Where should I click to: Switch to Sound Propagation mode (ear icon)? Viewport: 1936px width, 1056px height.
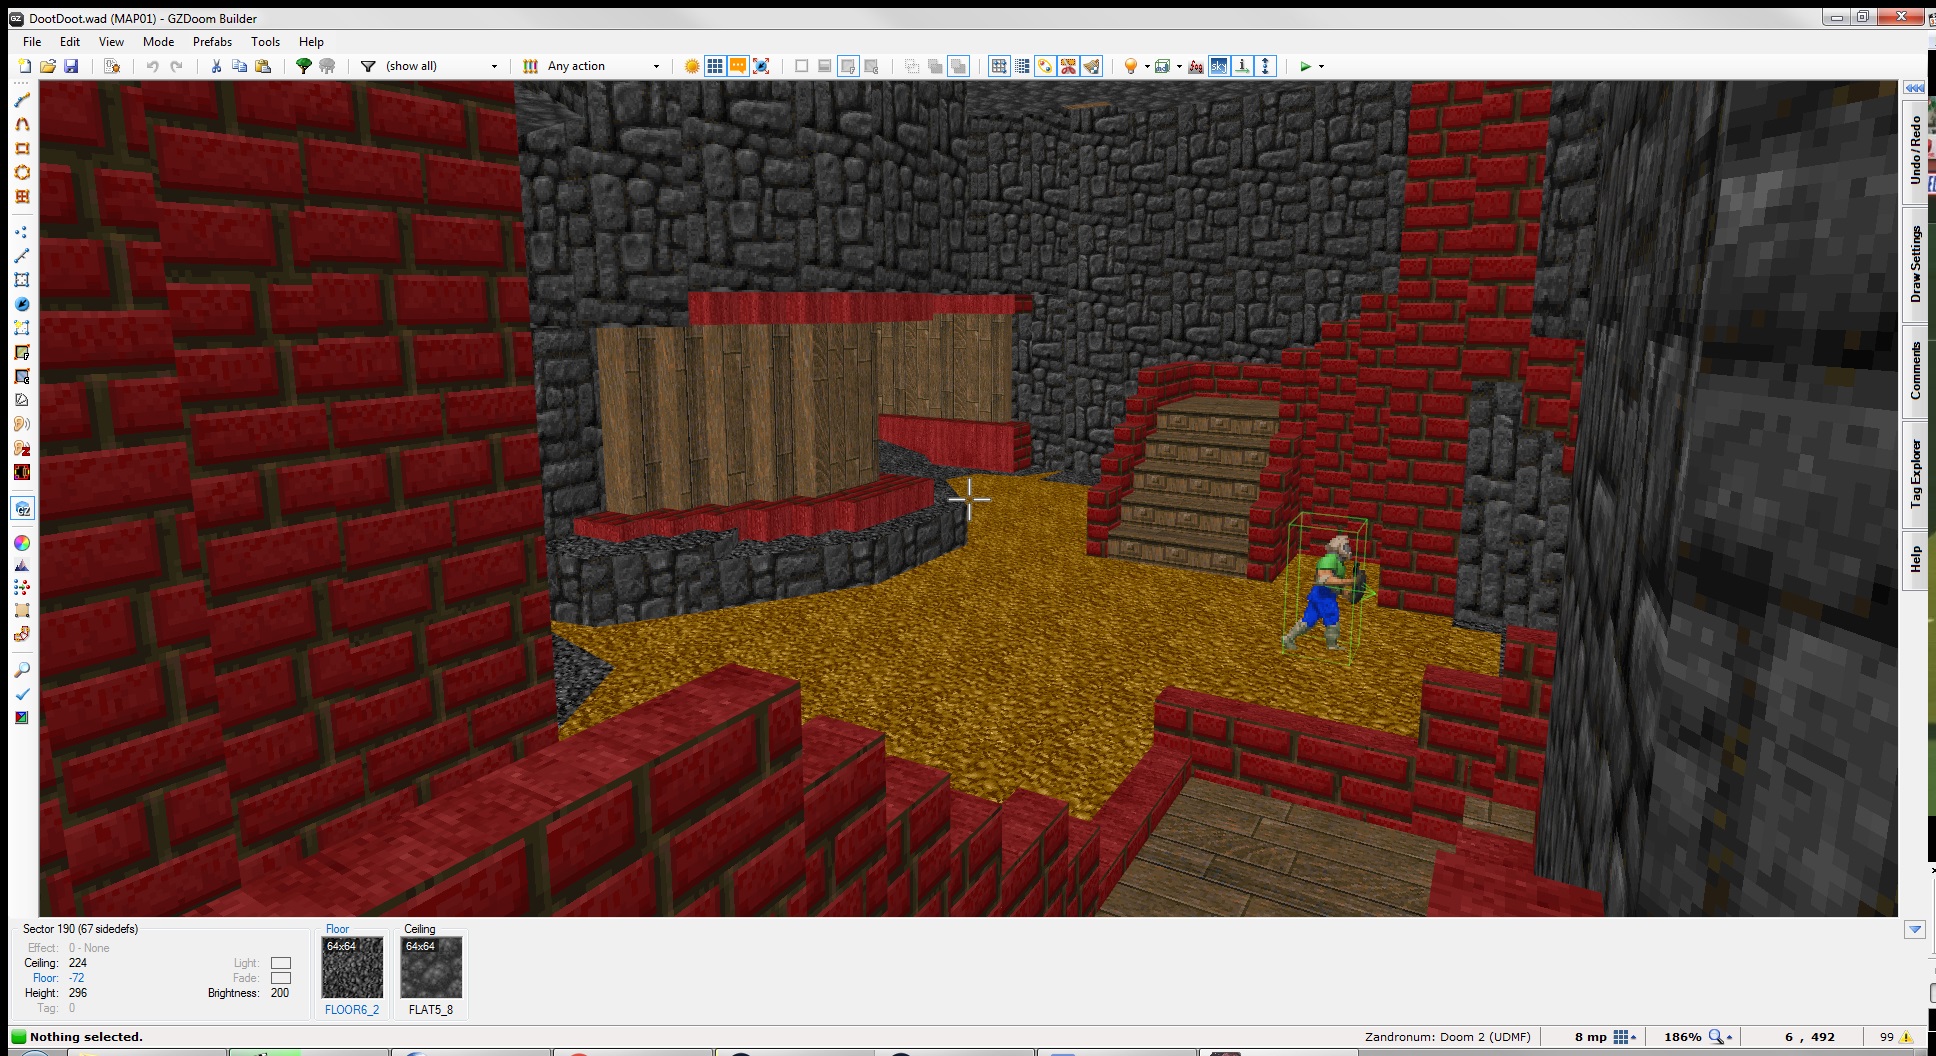point(22,424)
